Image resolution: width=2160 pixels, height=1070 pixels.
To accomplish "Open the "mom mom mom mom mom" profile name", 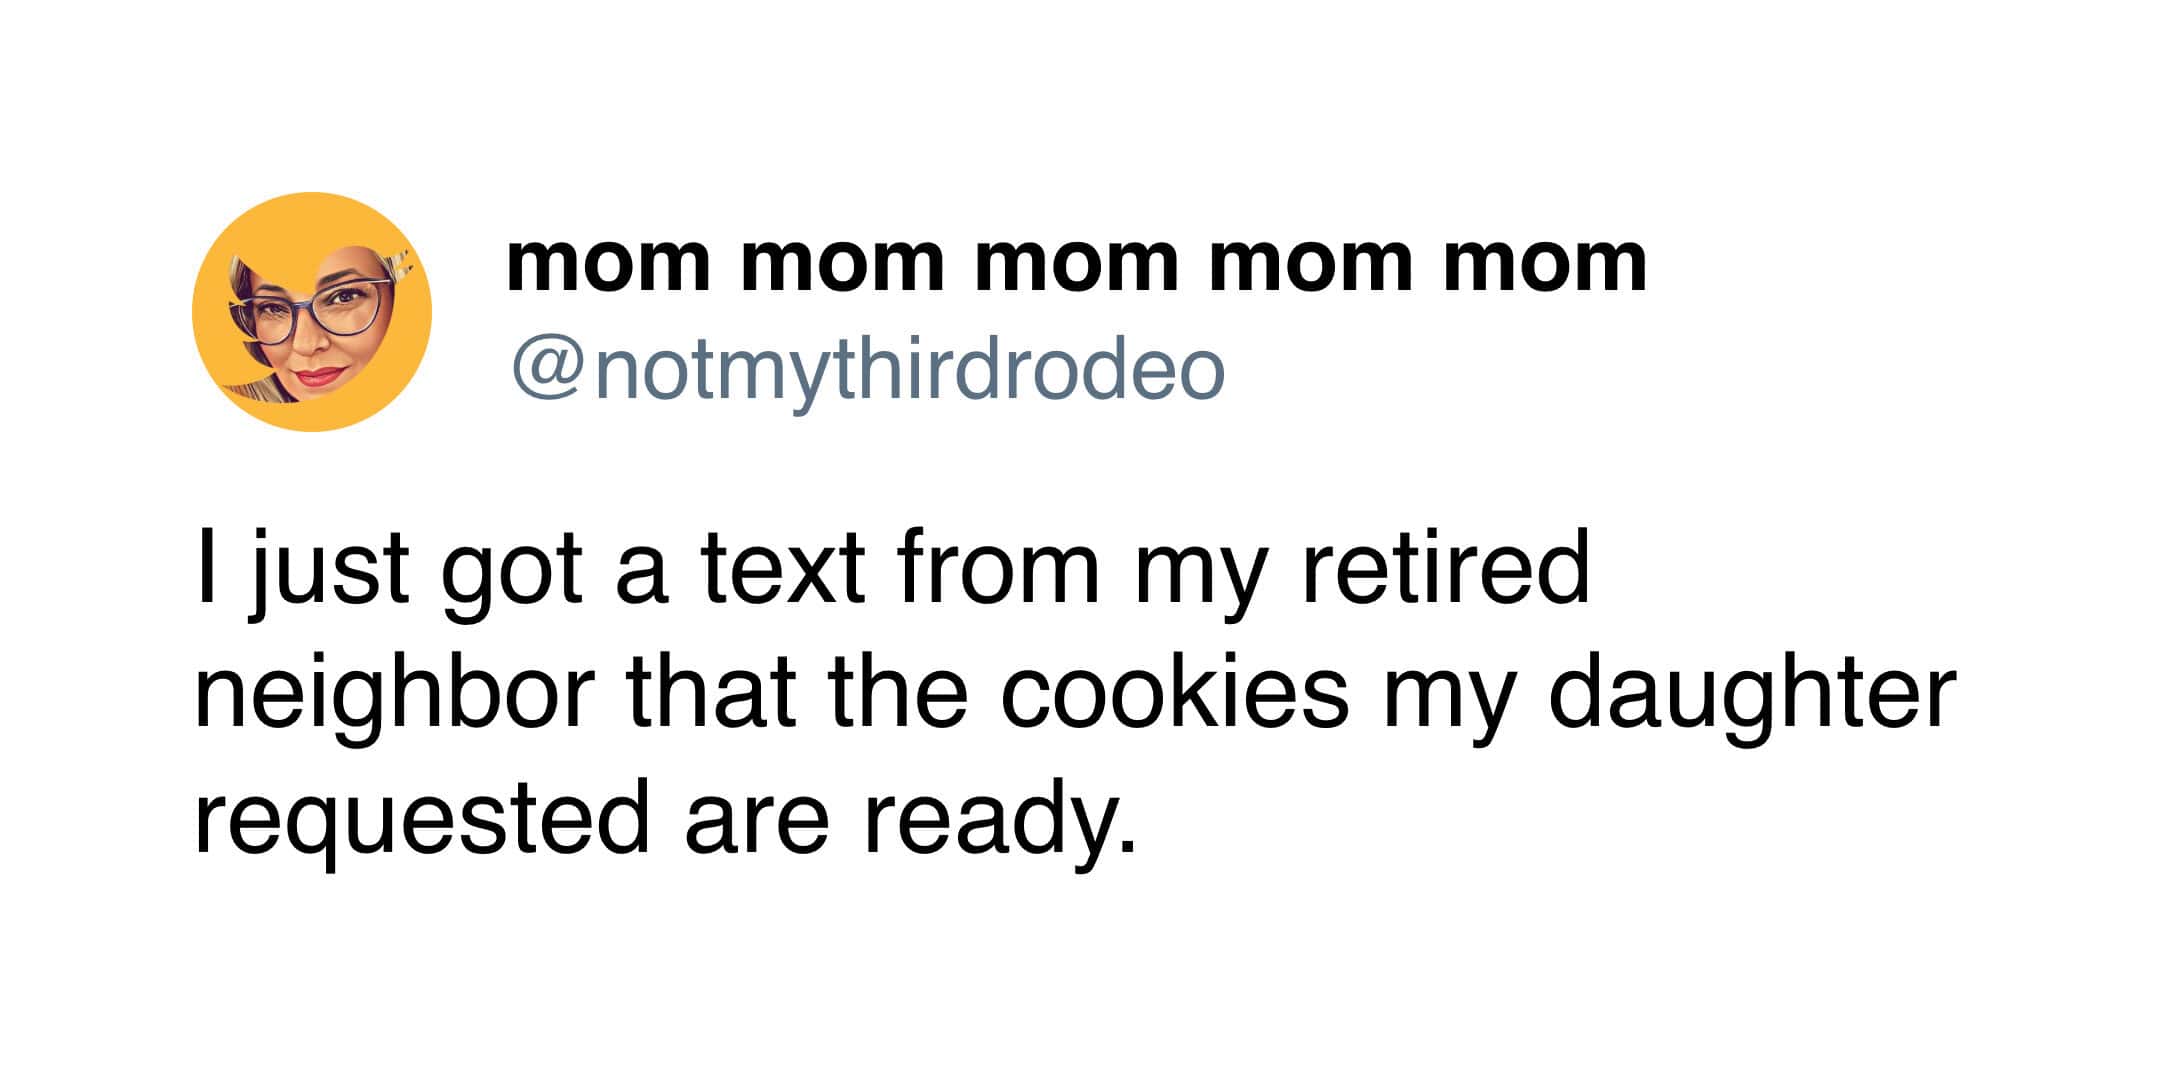I will point(1076,264).
